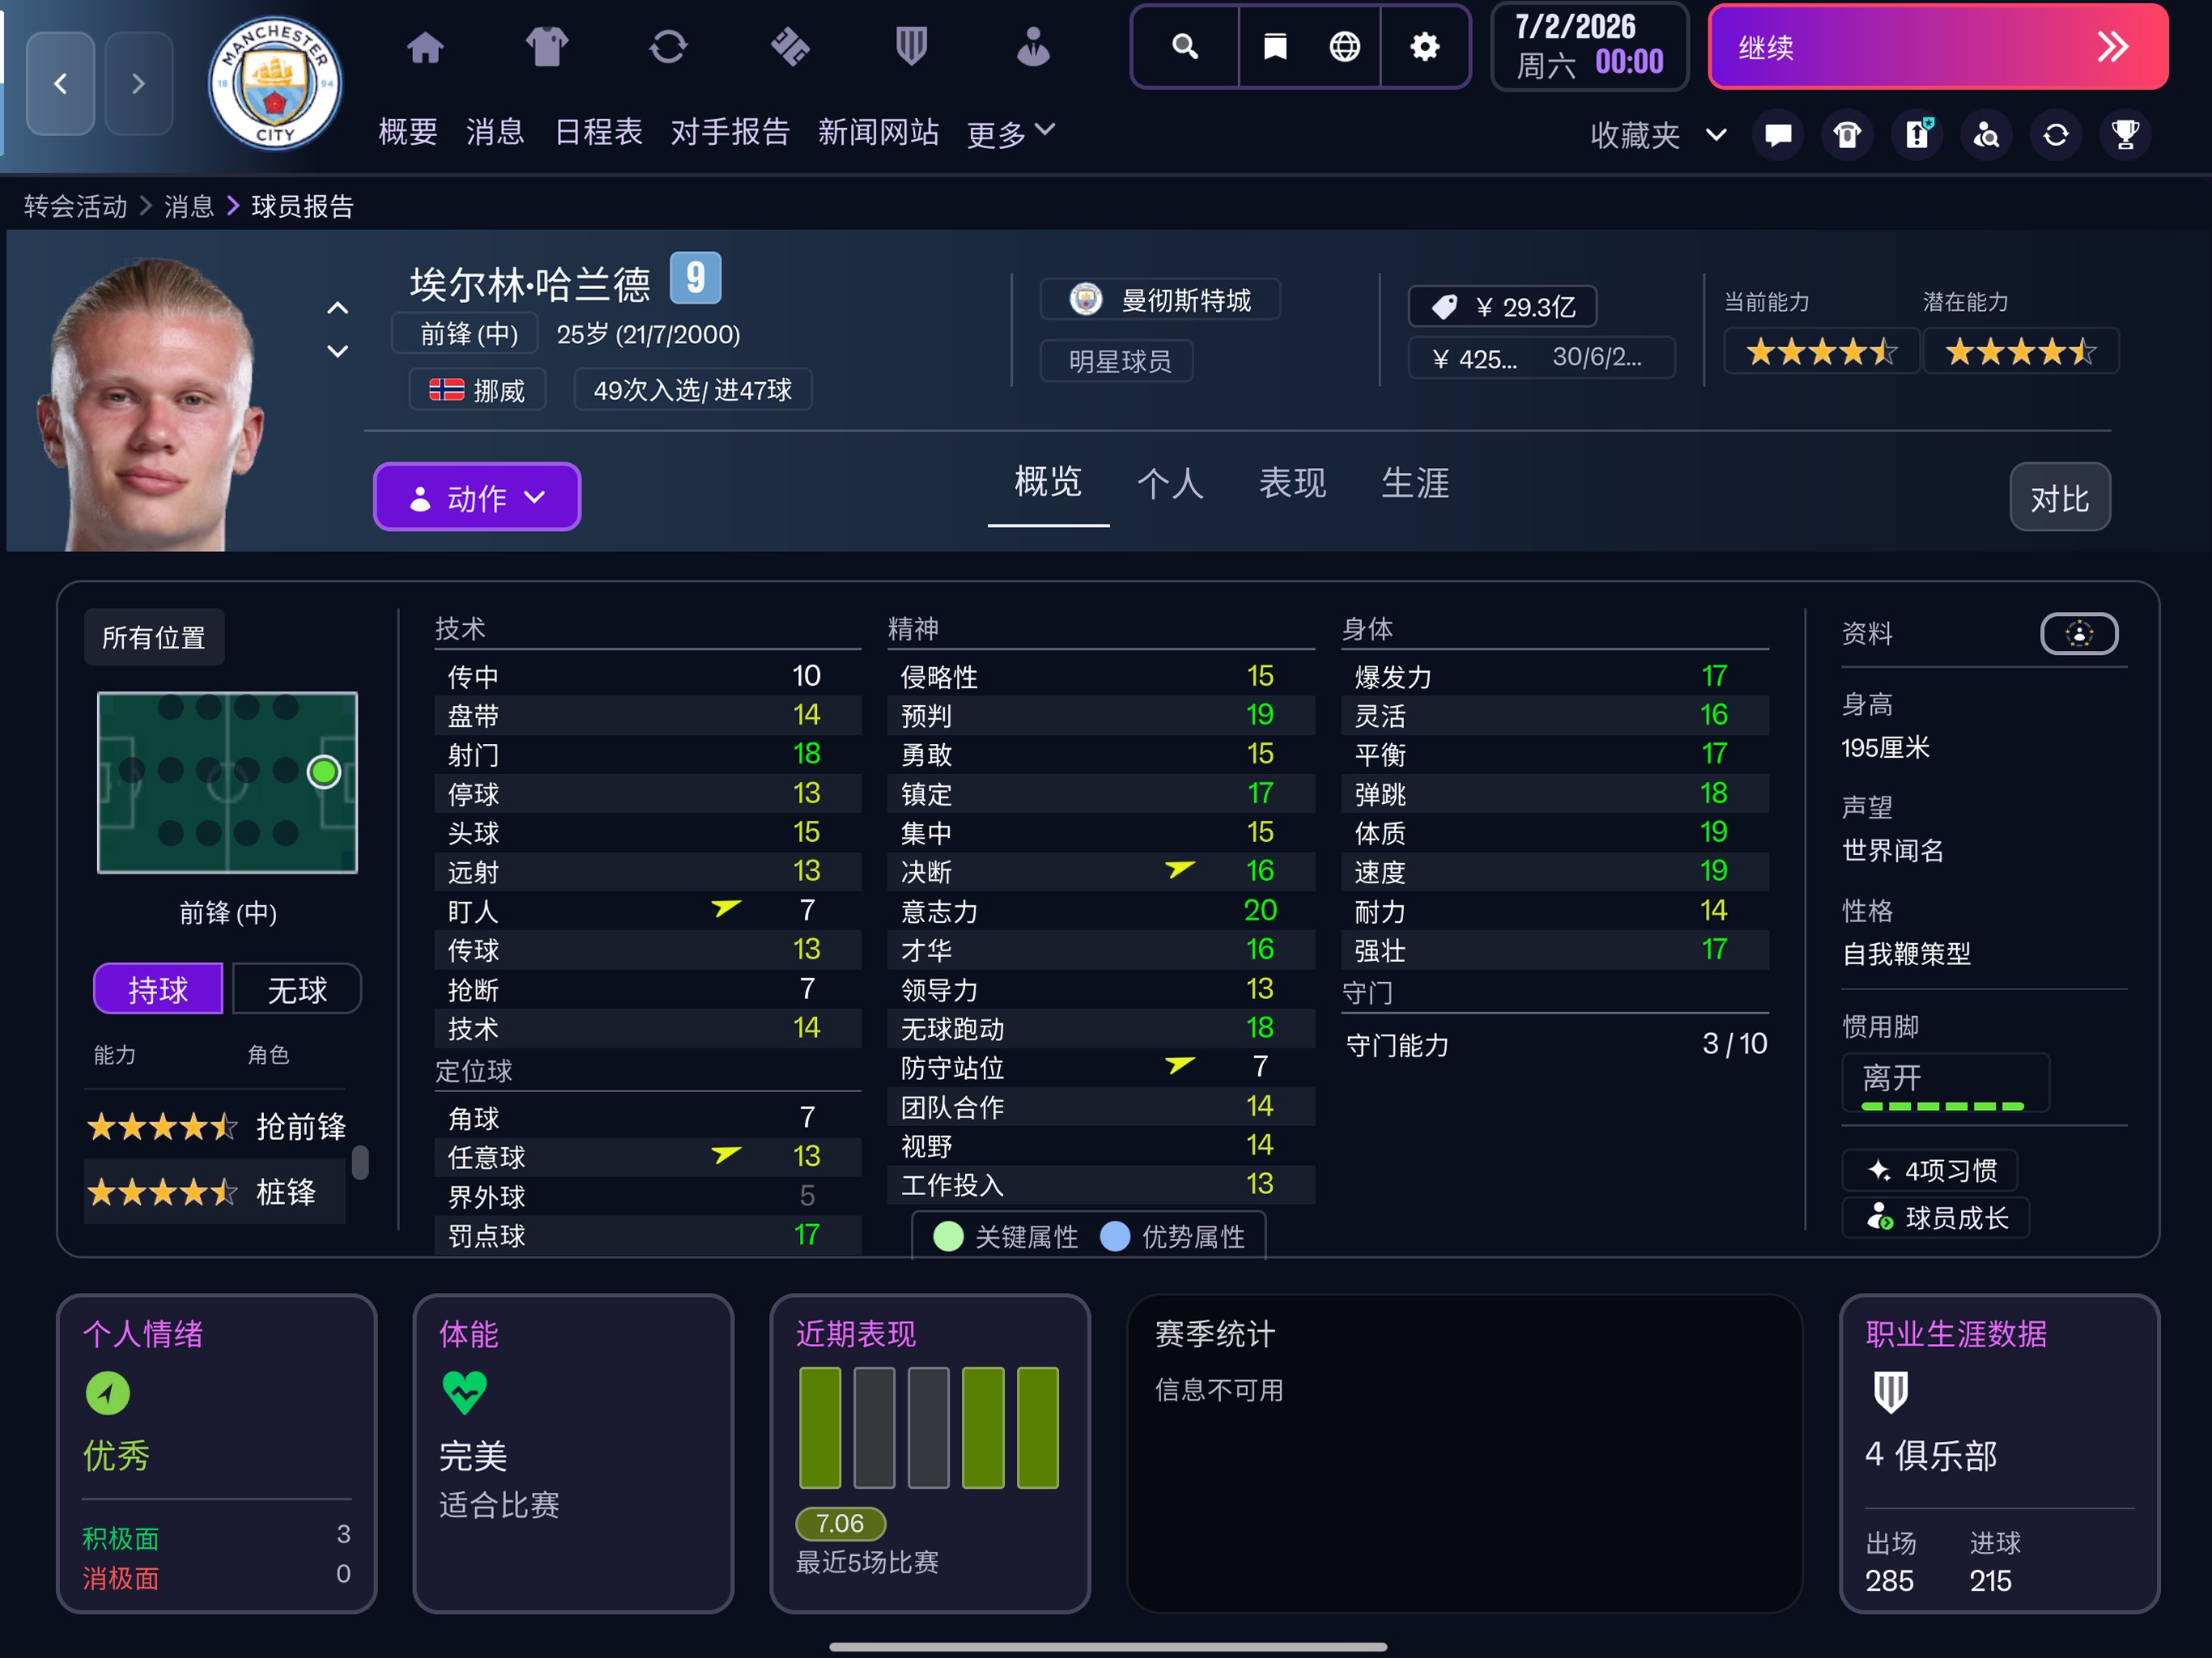Open the 曼彻斯特城 club link
2212x1658 pixels.
(x=1160, y=299)
